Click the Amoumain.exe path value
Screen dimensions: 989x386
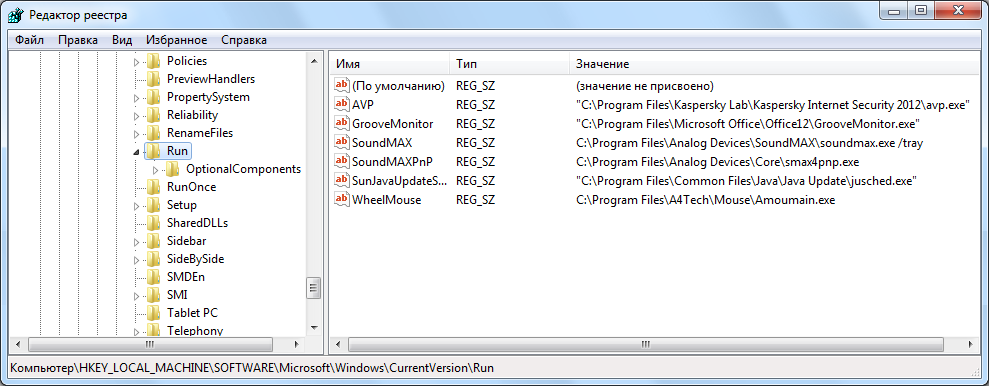pos(705,200)
